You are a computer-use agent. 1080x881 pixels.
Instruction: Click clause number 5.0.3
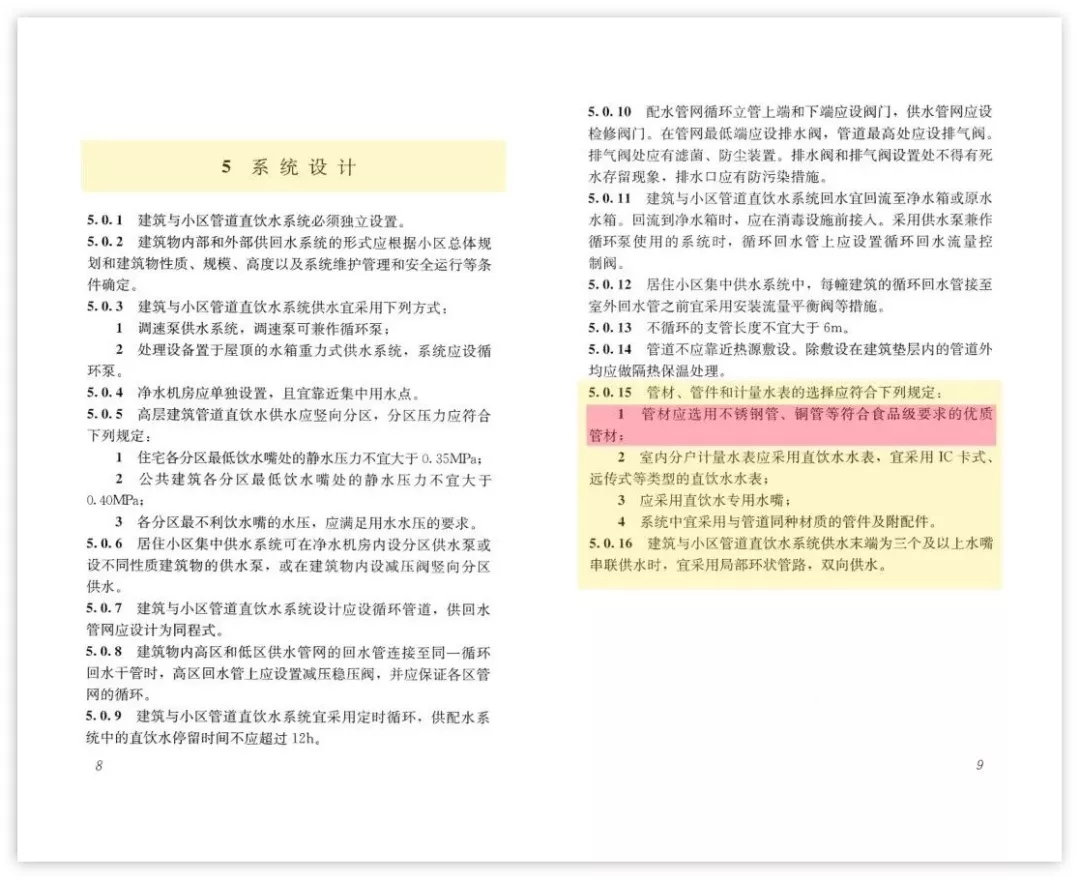(x=105, y=306)
